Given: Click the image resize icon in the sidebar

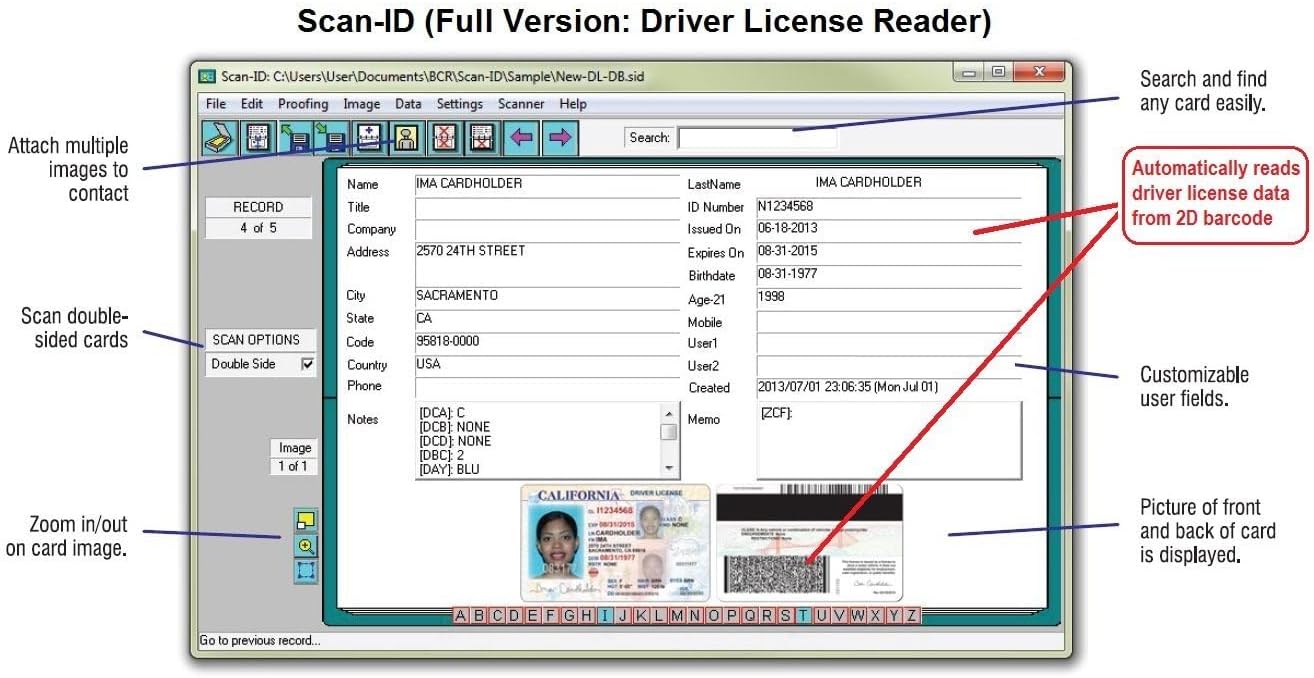Looking at the screenshot, I should pyautogui.click(x=305, y=519).
